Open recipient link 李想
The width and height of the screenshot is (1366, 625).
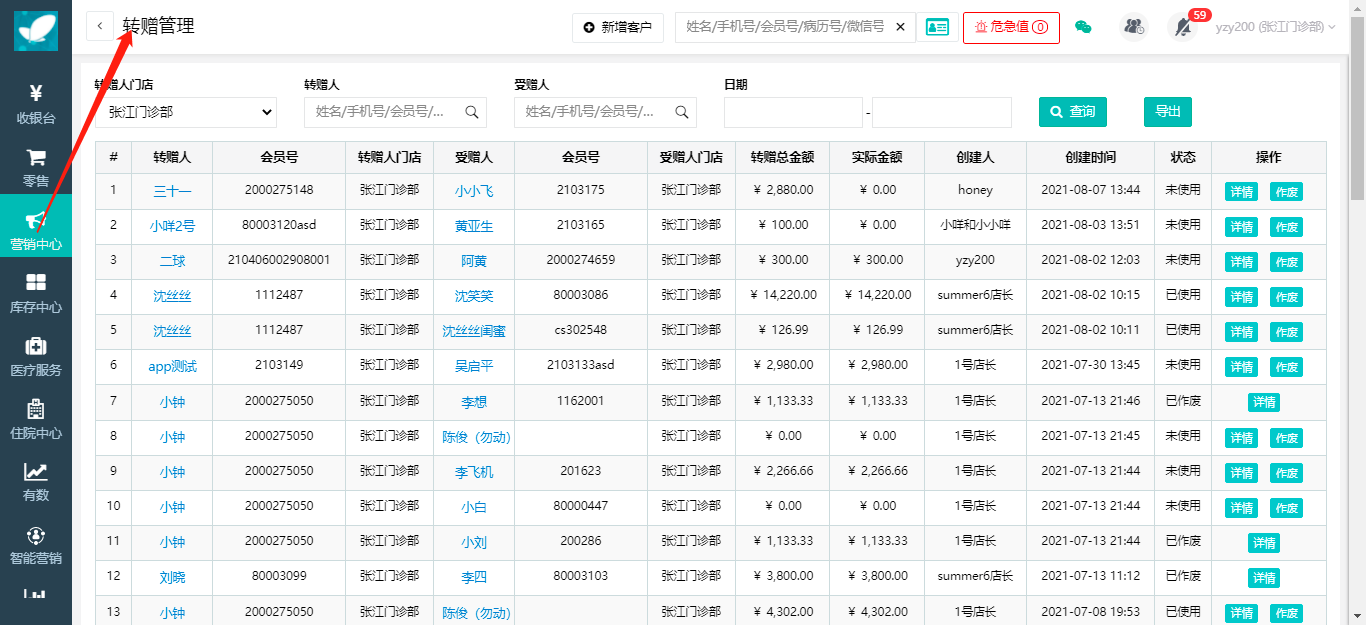474,402
